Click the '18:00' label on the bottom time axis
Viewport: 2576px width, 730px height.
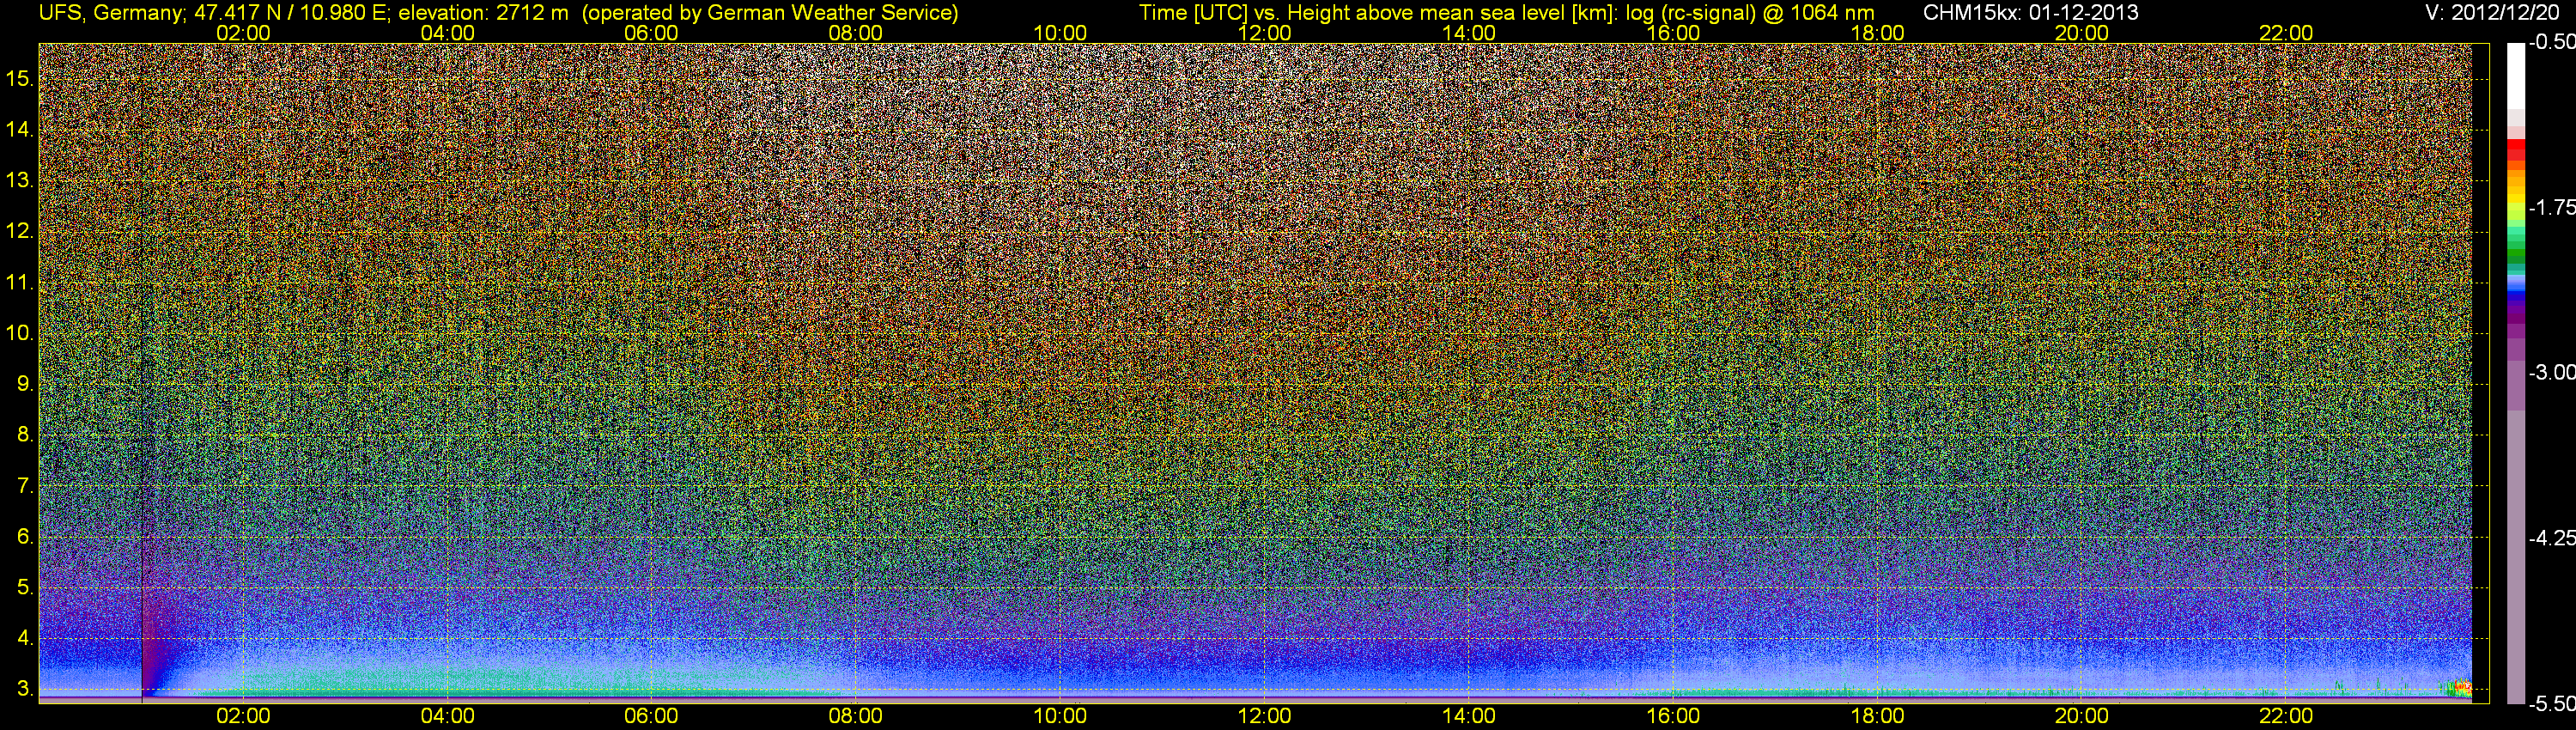pos(1877,716)
